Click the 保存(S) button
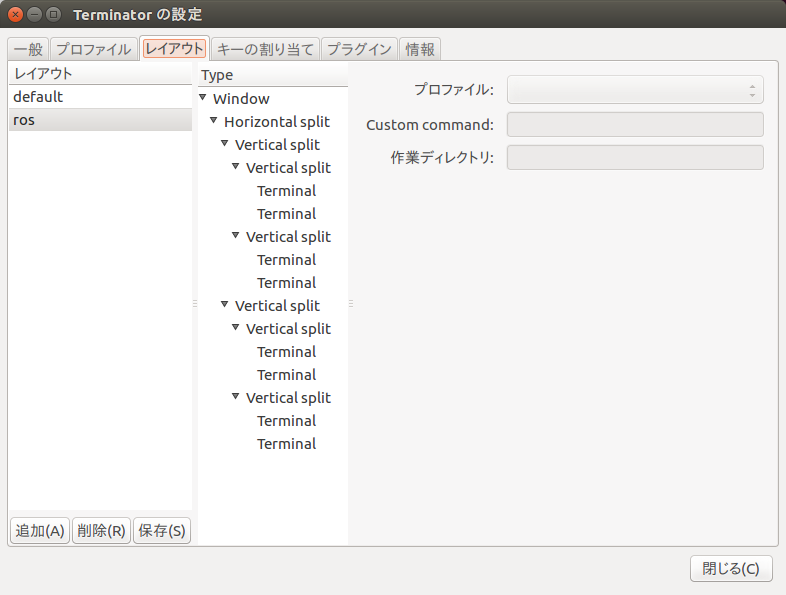Image resolution: width=786 pixels, height=595 pixels. 162,530
